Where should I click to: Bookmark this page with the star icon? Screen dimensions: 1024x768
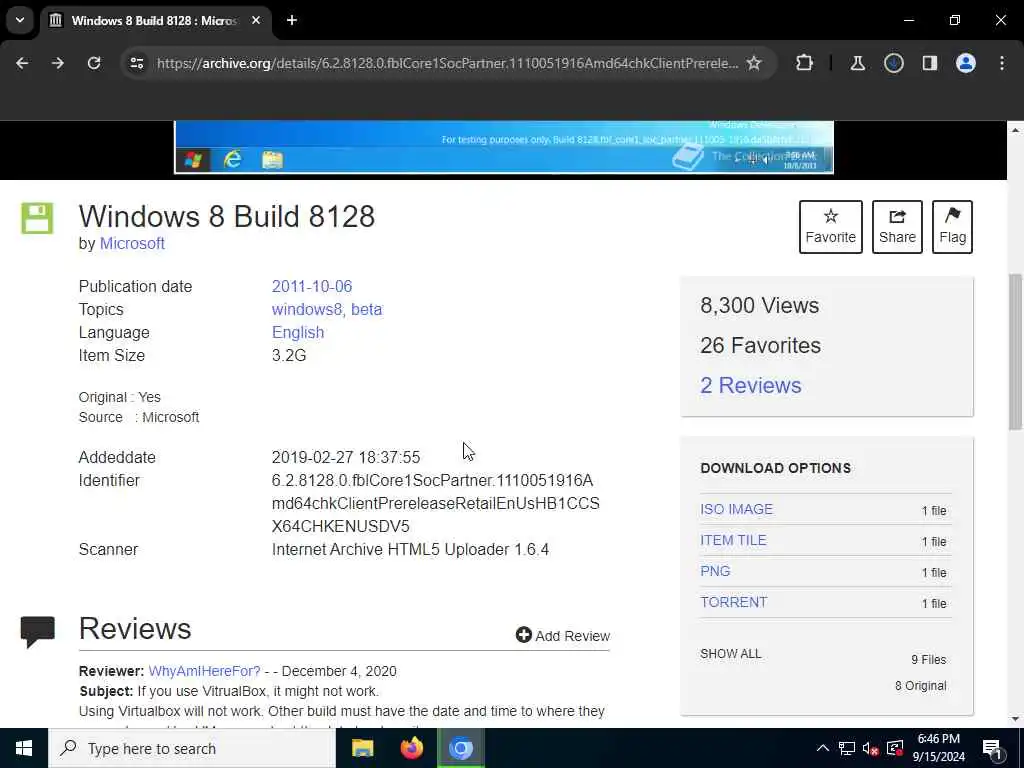click(x=754, y=63)
